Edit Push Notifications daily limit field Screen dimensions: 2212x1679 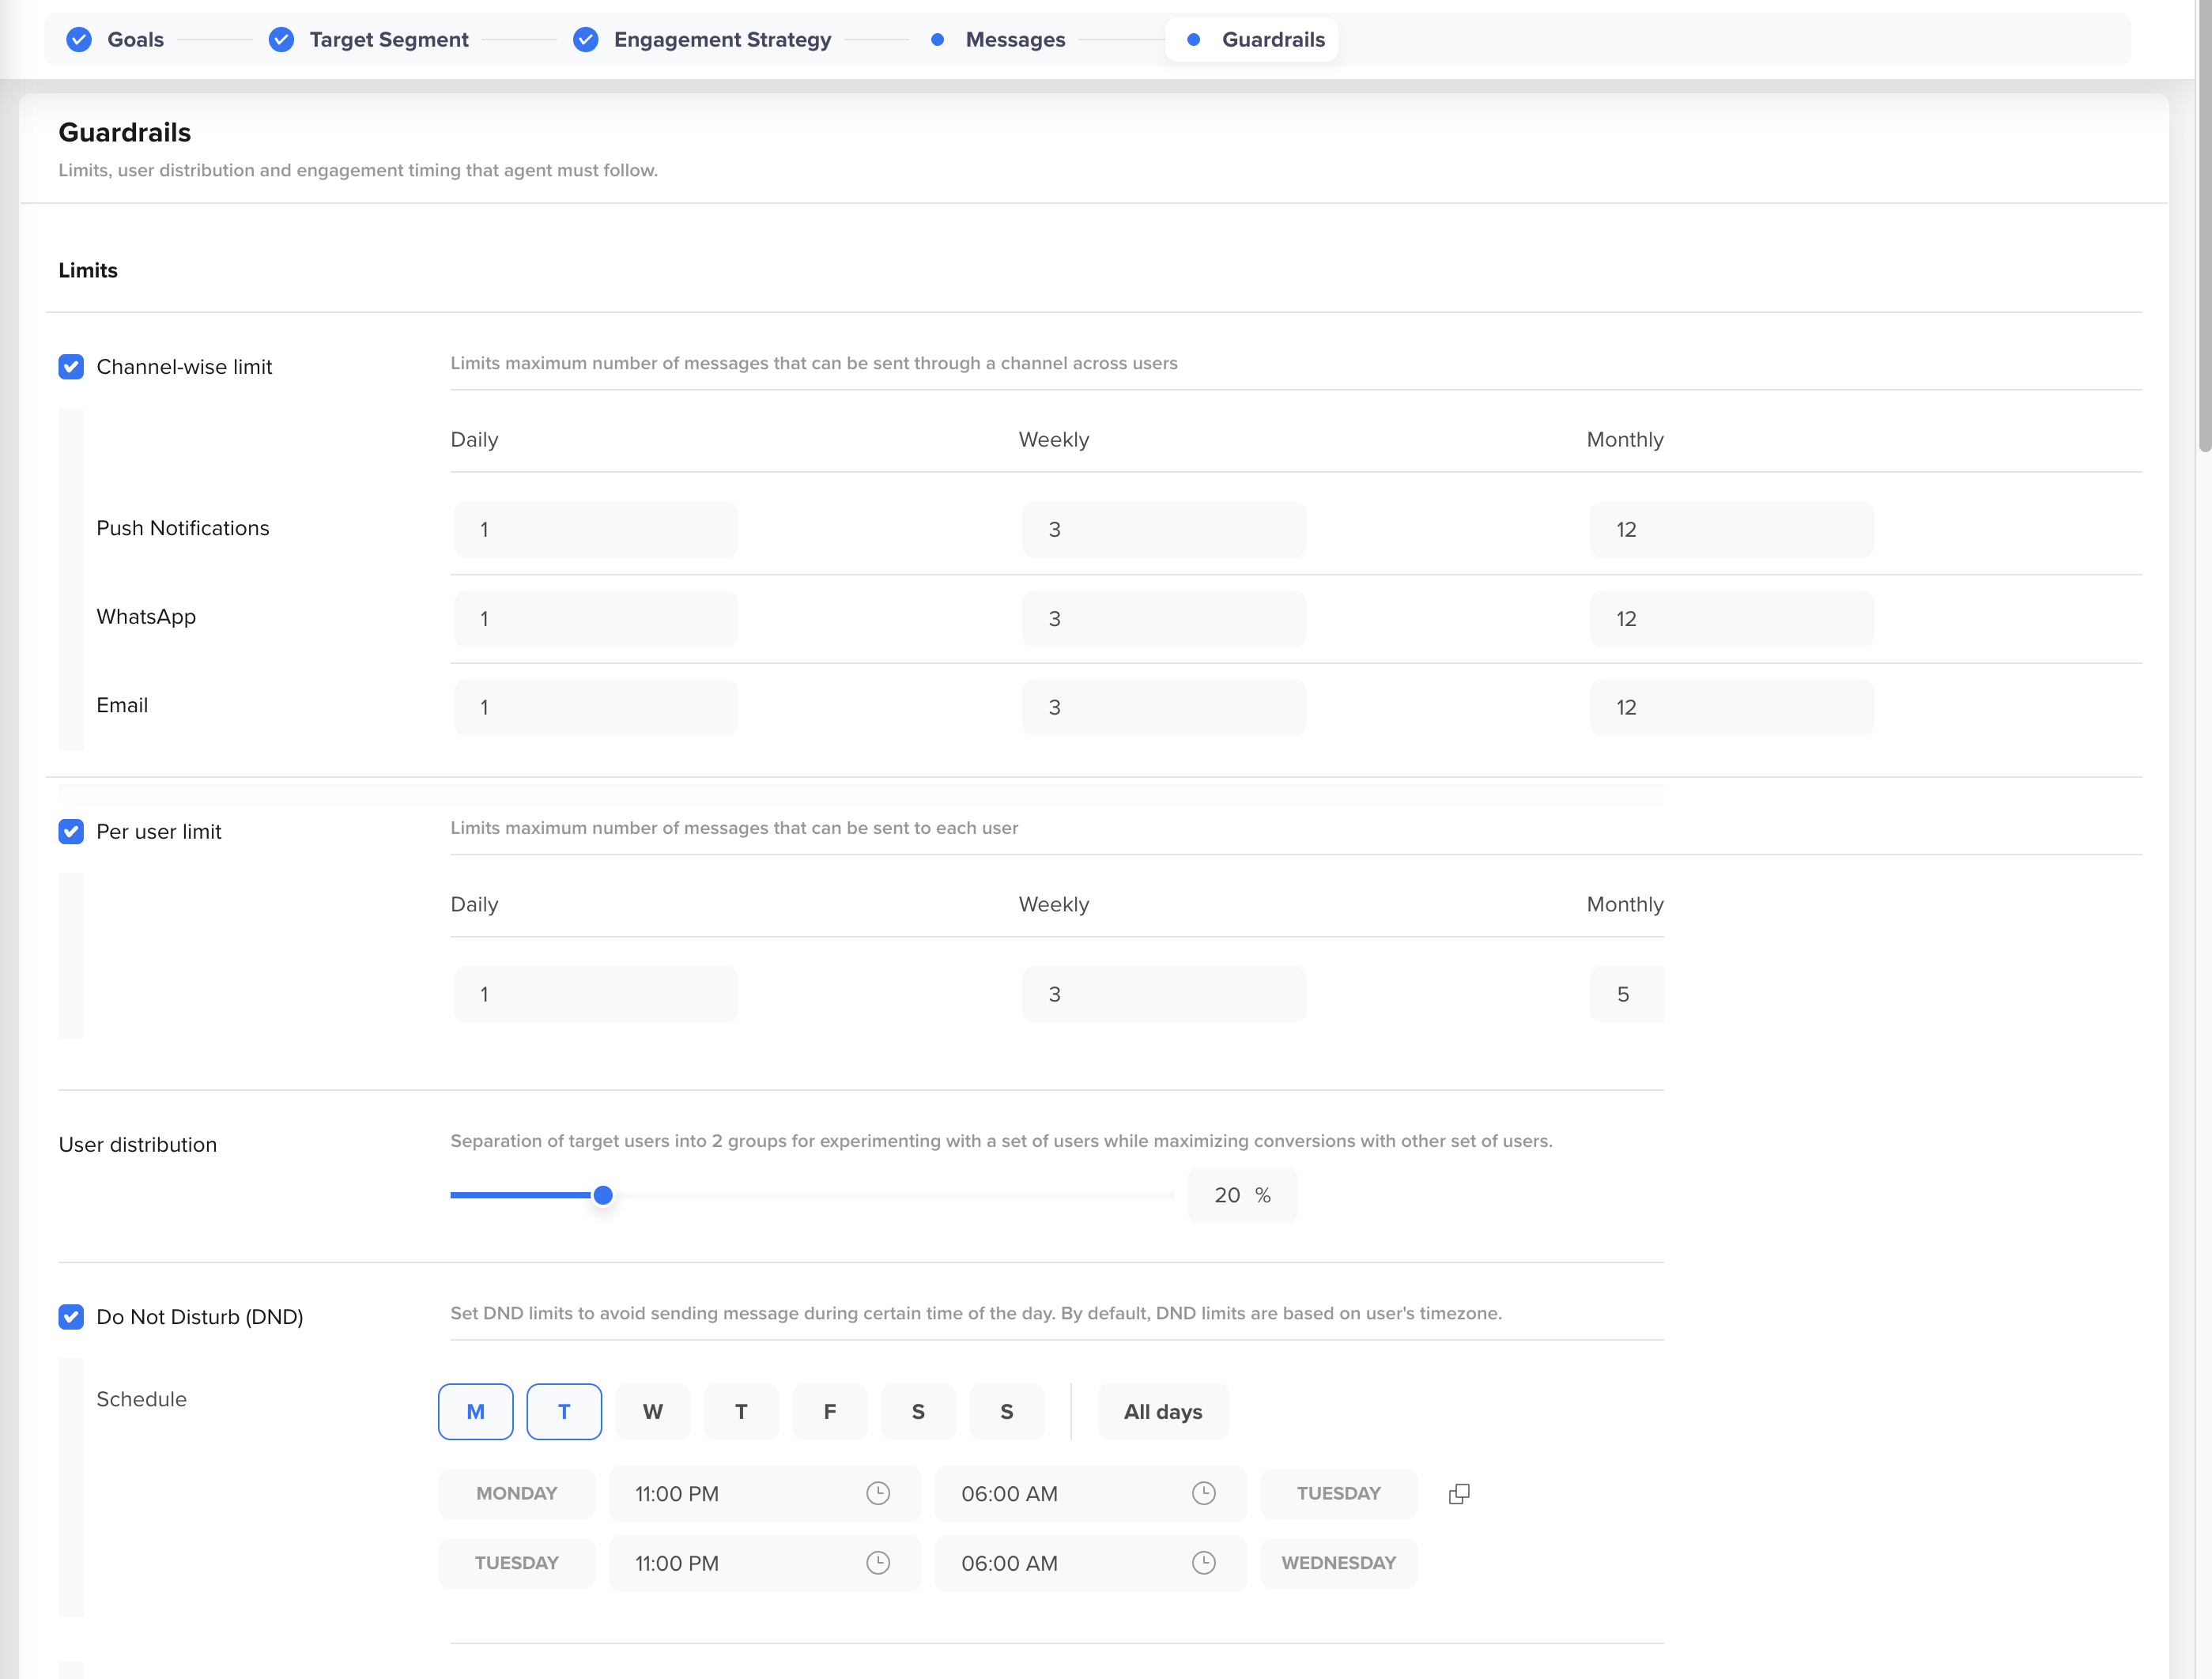[596, 529]
